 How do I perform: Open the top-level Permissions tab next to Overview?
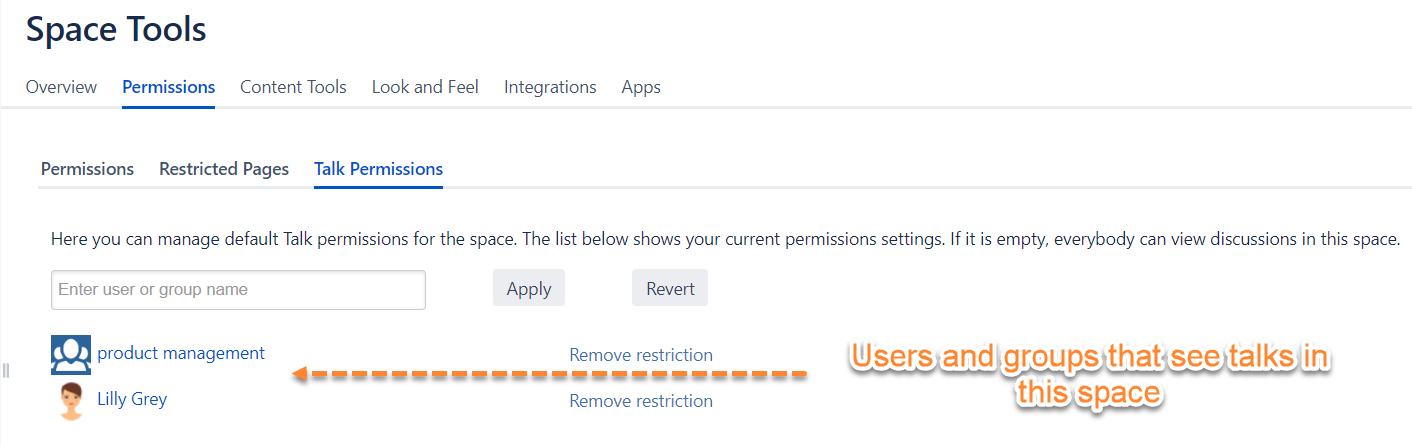point(168,87)
